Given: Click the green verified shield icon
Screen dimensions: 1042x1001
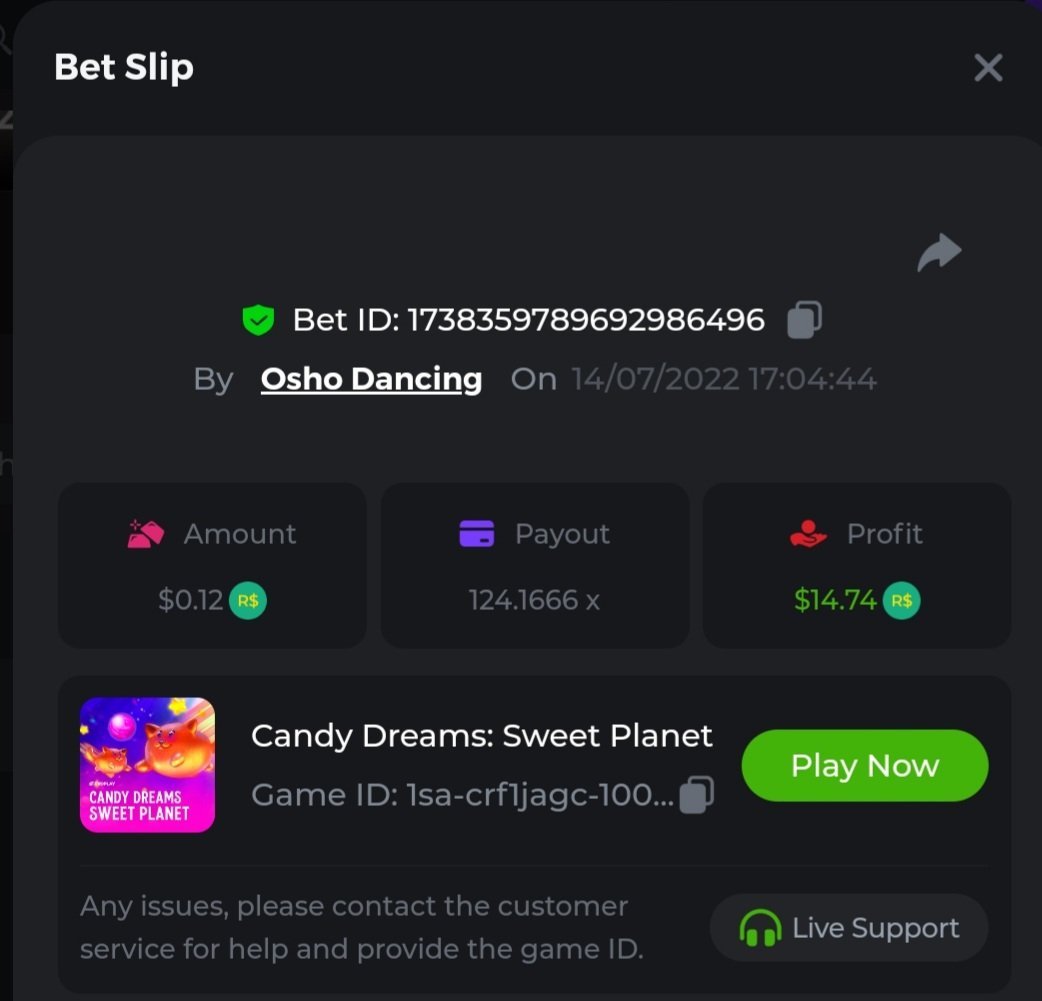Looking at the screenshot, I should click(x=259, y=320).
